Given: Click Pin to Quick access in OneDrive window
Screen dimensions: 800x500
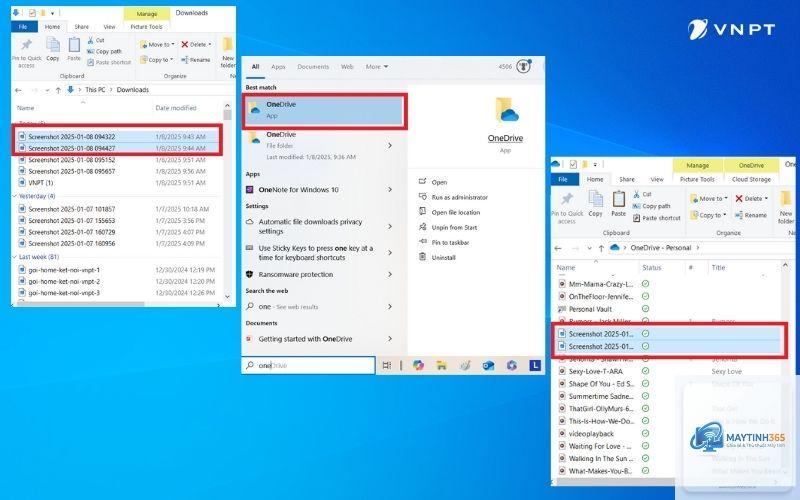Looking at the screenshot, I should click(x=567, y=208).
